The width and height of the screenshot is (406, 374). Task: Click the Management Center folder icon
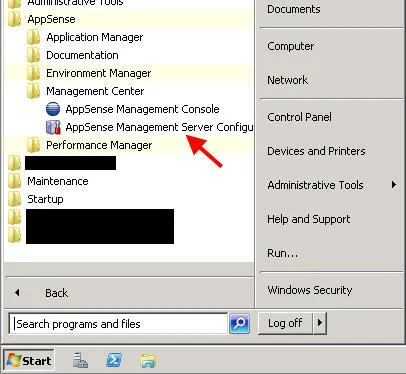click(x=33, y=91)
